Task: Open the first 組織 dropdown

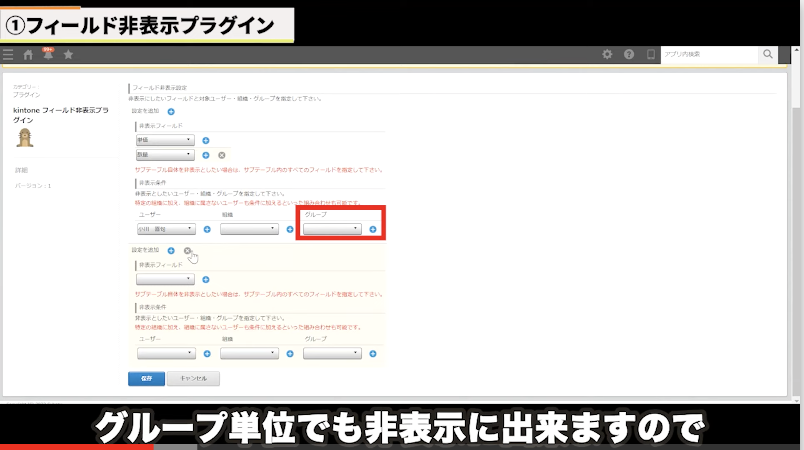Action: (x=249, y=229)
